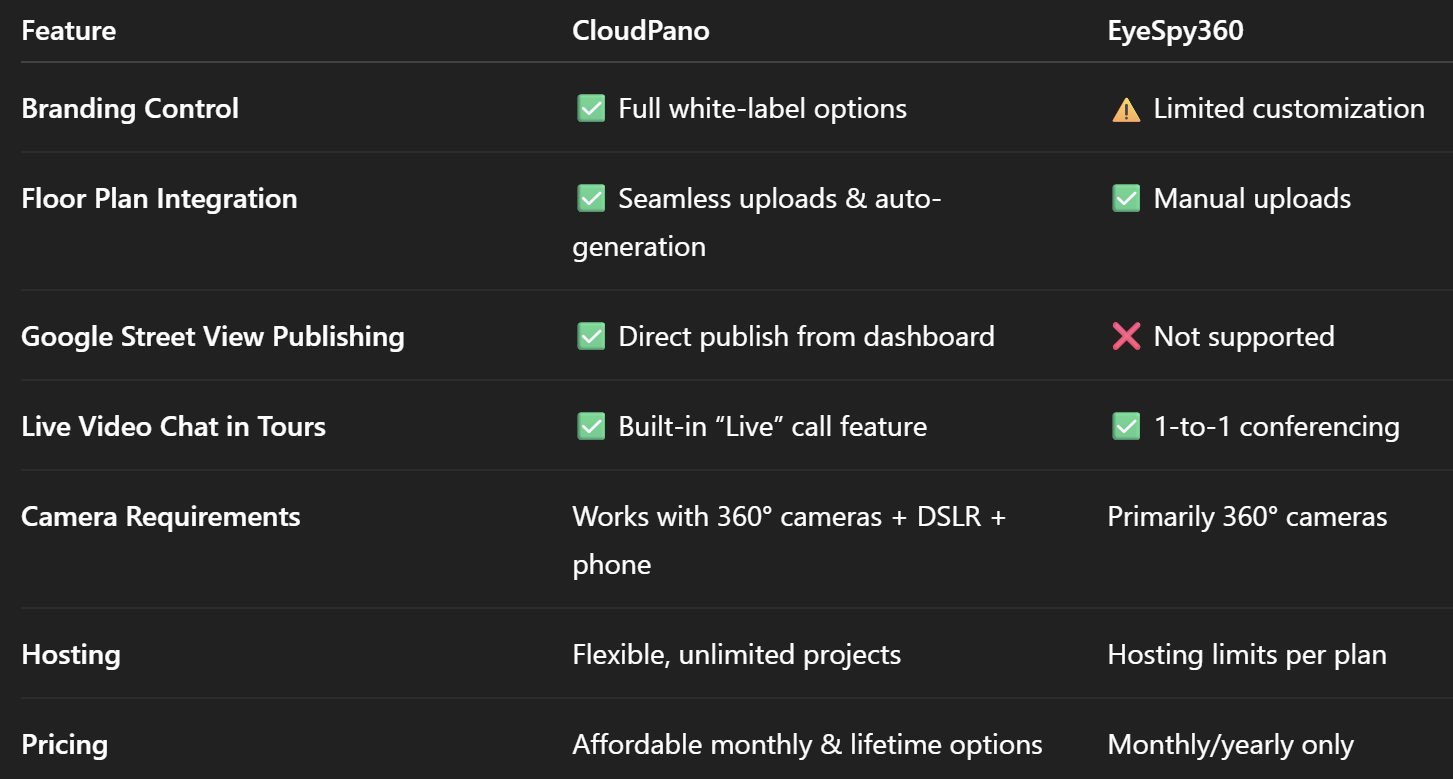The height and width of the screenshot is (779, 1453).
Task: Click the text Monthly/yearly only
Action: (x=1230, y=744)
